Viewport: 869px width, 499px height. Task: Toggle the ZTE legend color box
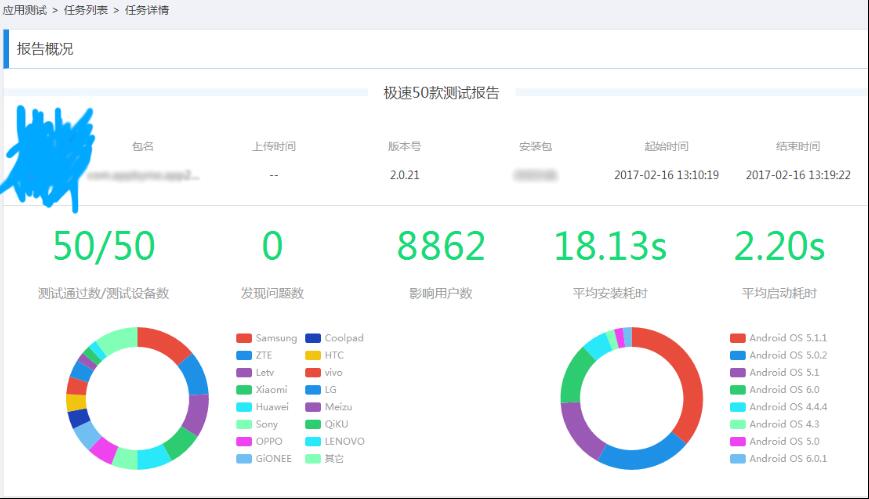click(x=243, y=355)
